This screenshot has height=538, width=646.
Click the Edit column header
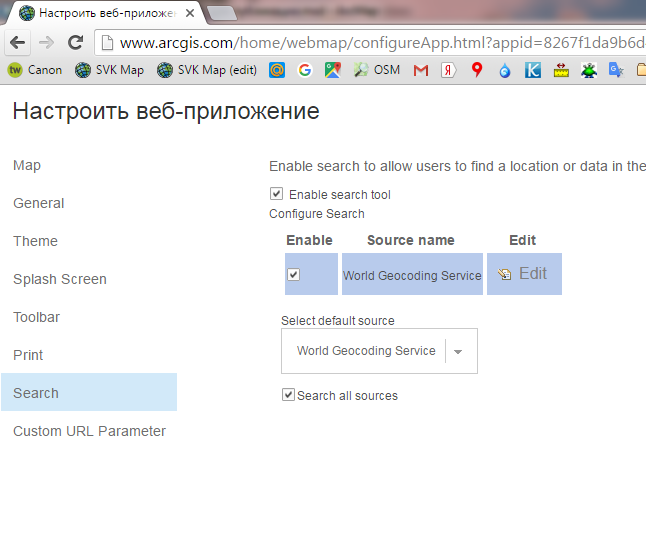click(522, 240)
